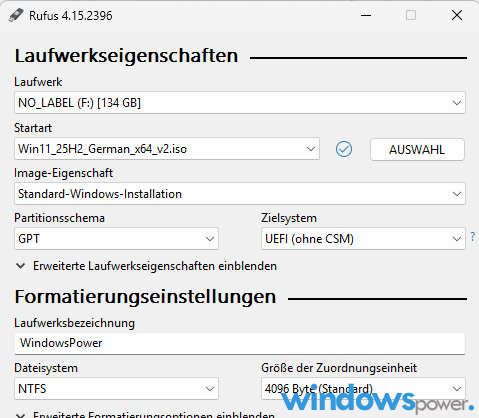Click the ISO checksum checkmark icon
This screenshot has width=479, height=418.
[344, 149]
